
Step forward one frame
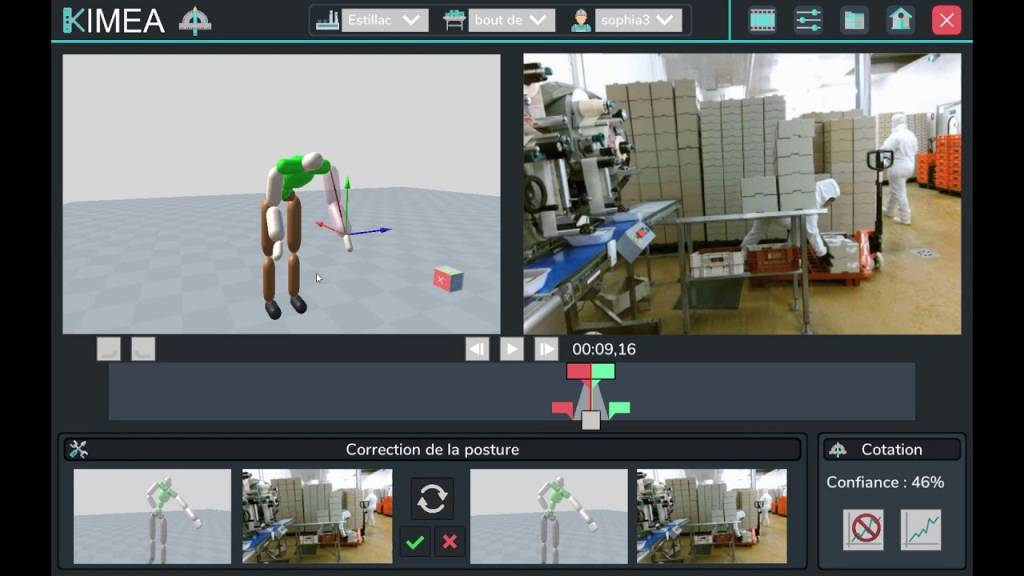pyautogui.click(x=546, y=349)
